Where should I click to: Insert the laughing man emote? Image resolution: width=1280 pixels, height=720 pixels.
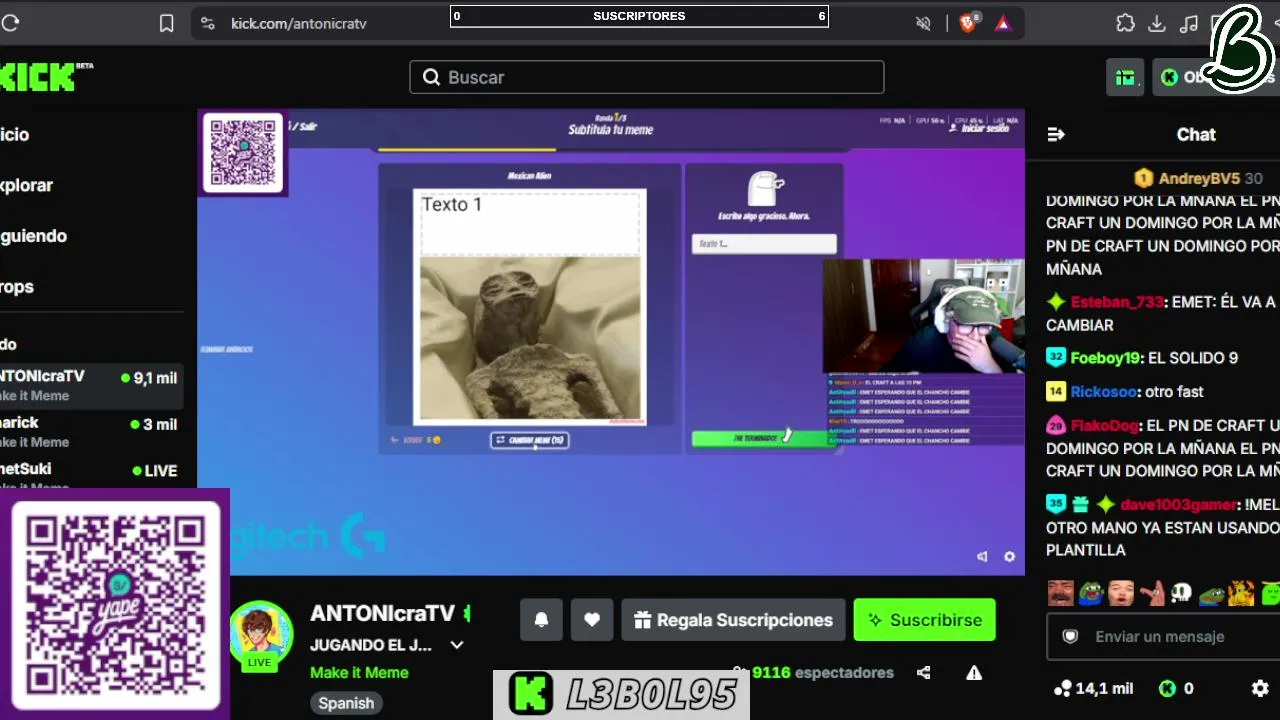click(1061, 593)
